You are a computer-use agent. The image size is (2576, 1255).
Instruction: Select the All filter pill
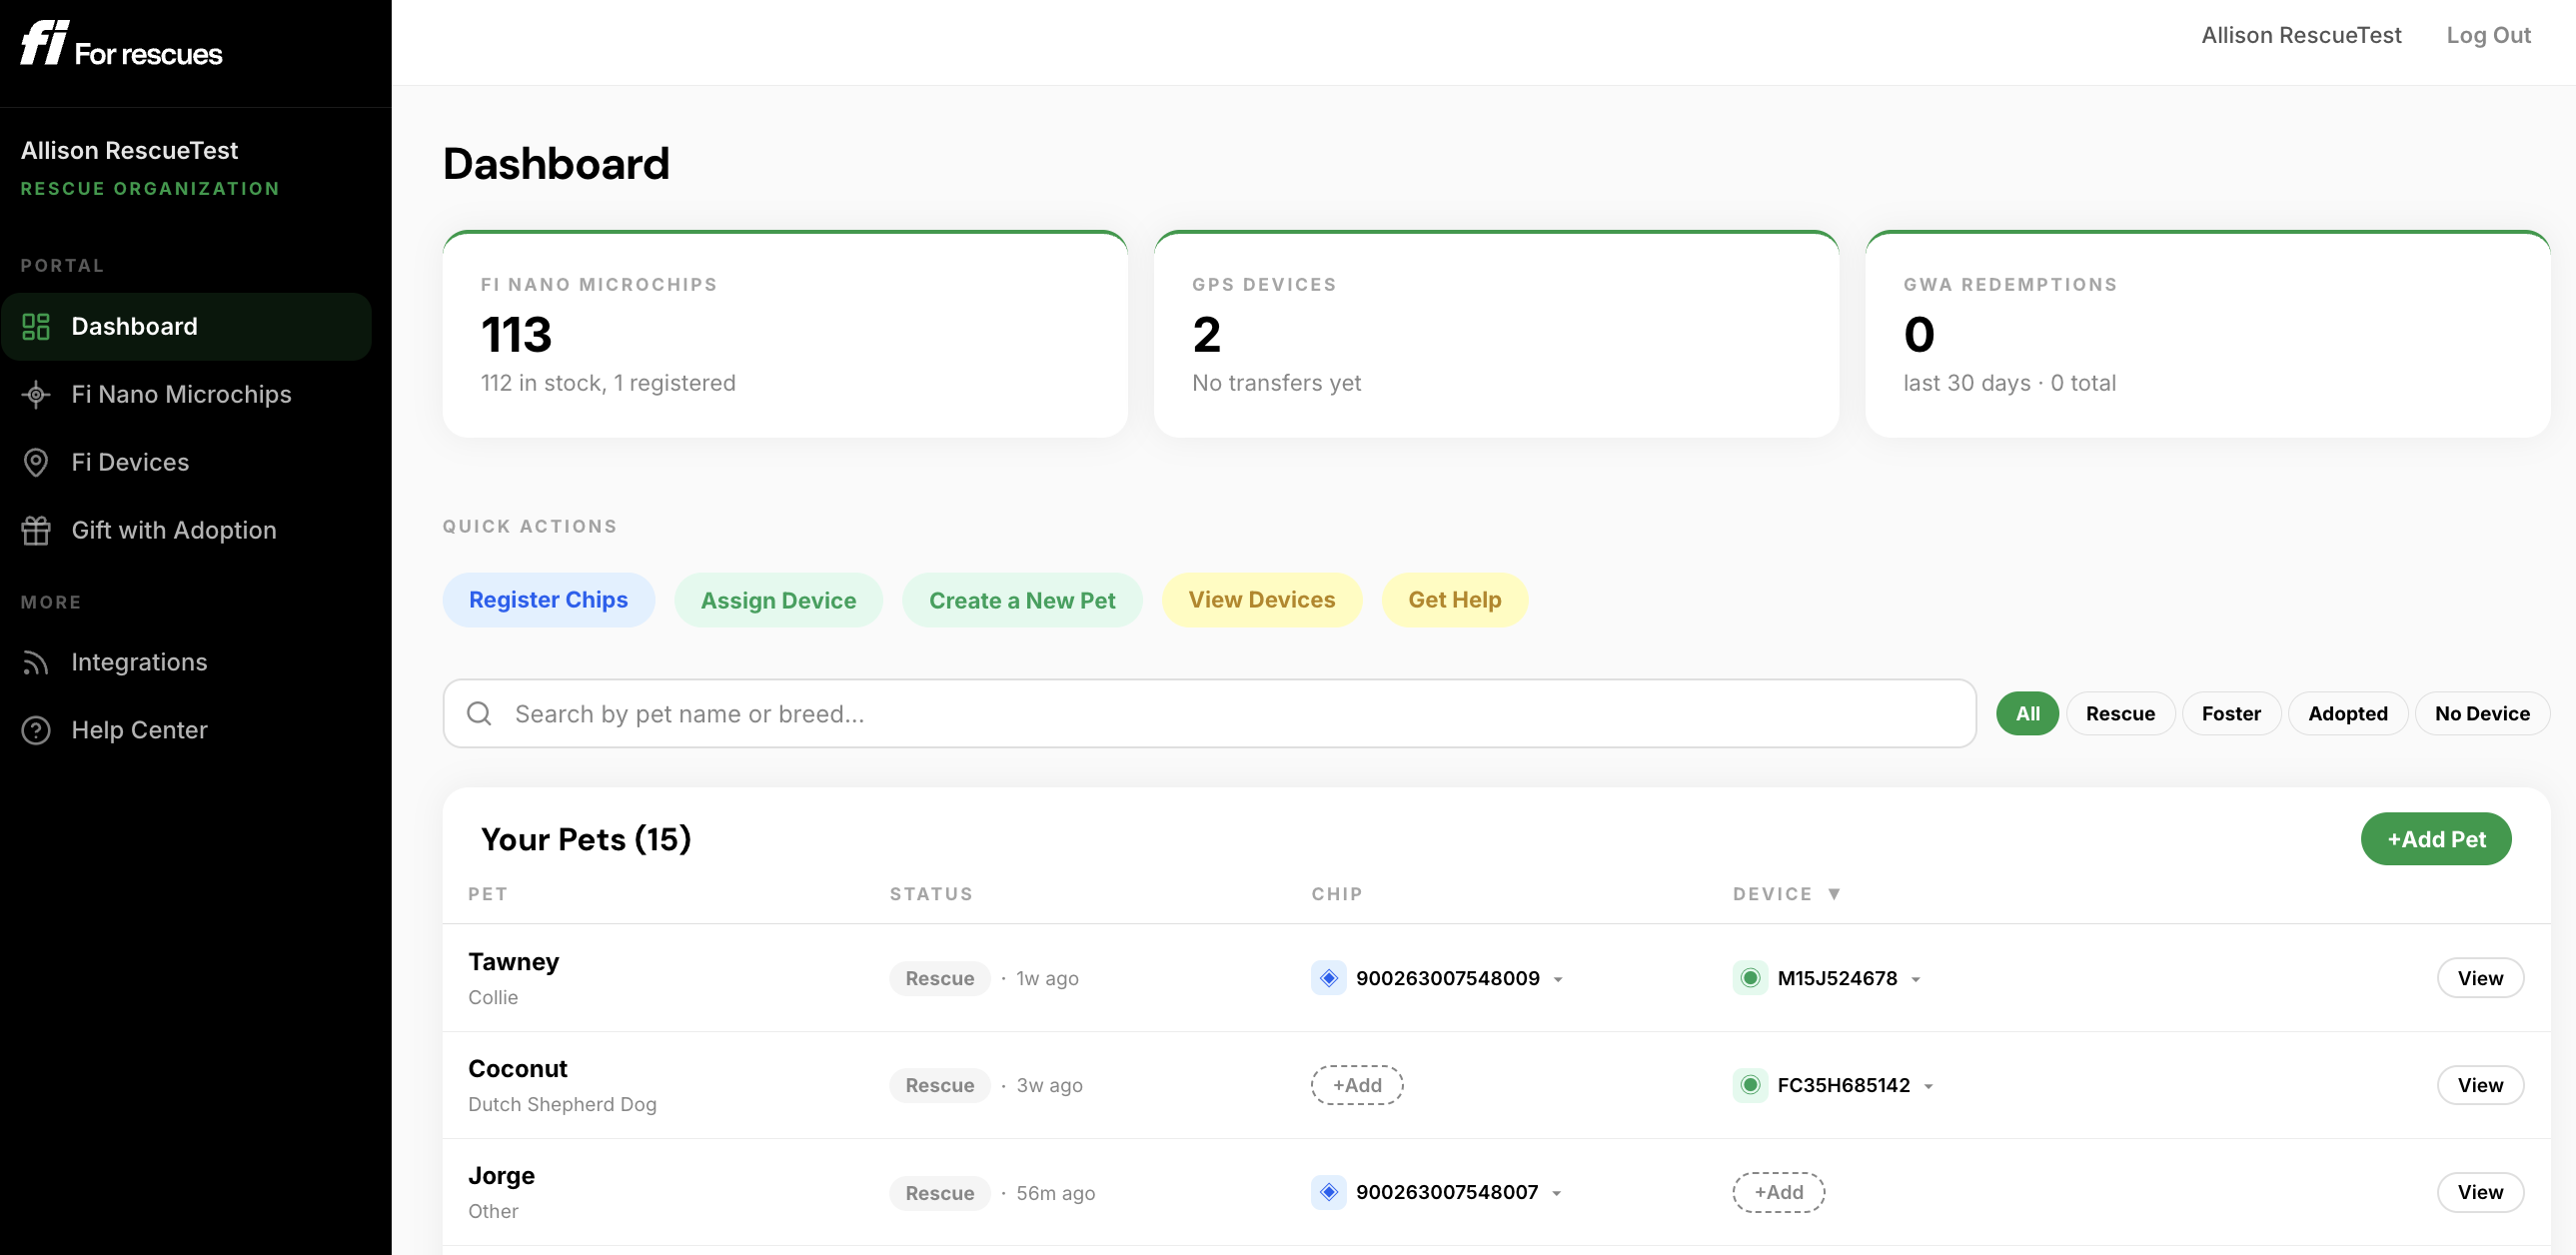coord(2027,713)
